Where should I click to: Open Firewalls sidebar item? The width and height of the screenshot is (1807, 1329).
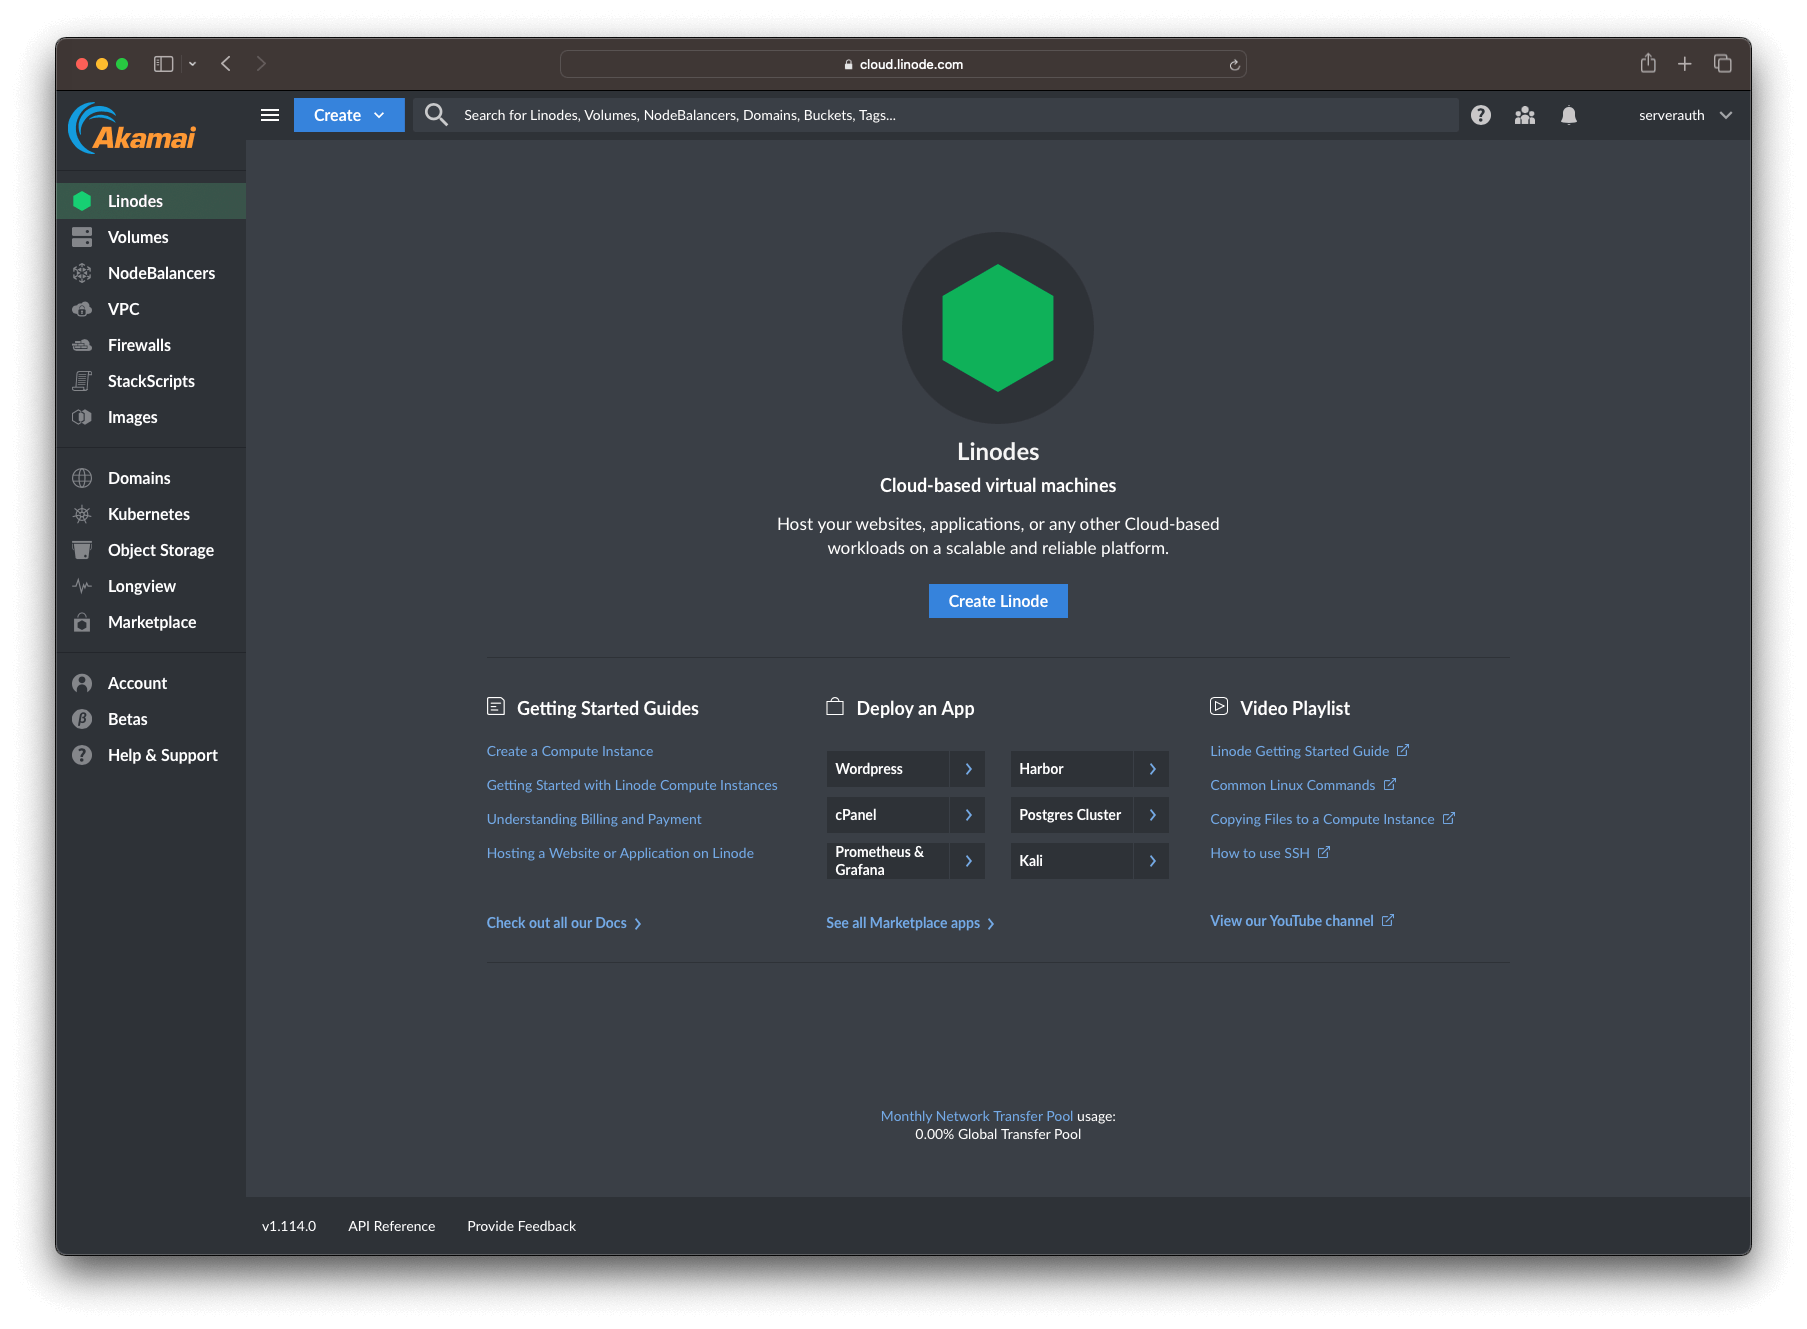coord(151,345)
